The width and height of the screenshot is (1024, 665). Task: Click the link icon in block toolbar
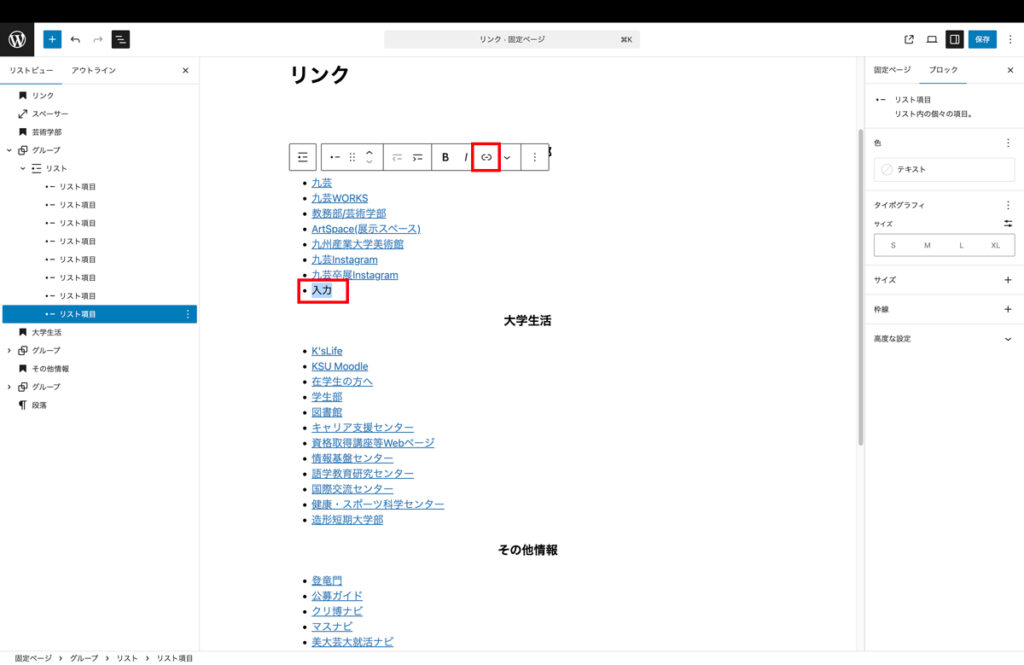click(486, 157)
